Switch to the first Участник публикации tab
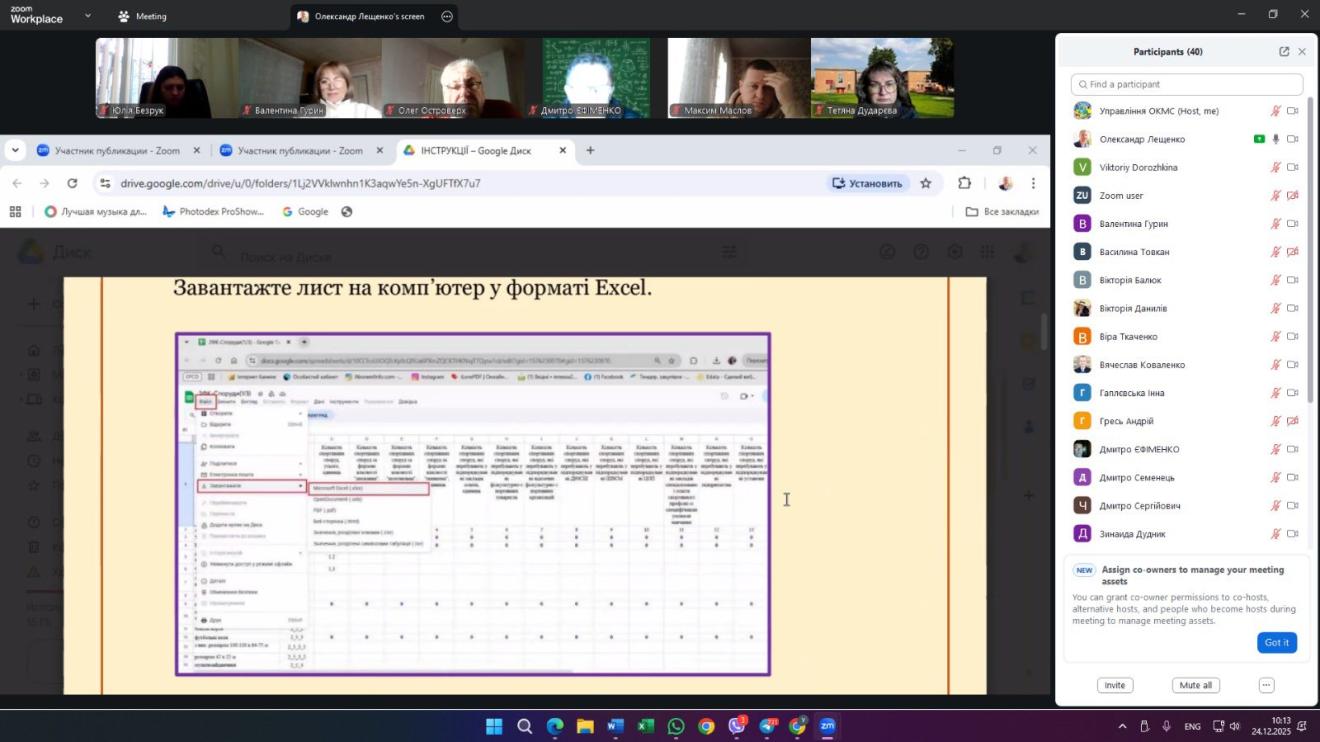 [x=117, y=151]
